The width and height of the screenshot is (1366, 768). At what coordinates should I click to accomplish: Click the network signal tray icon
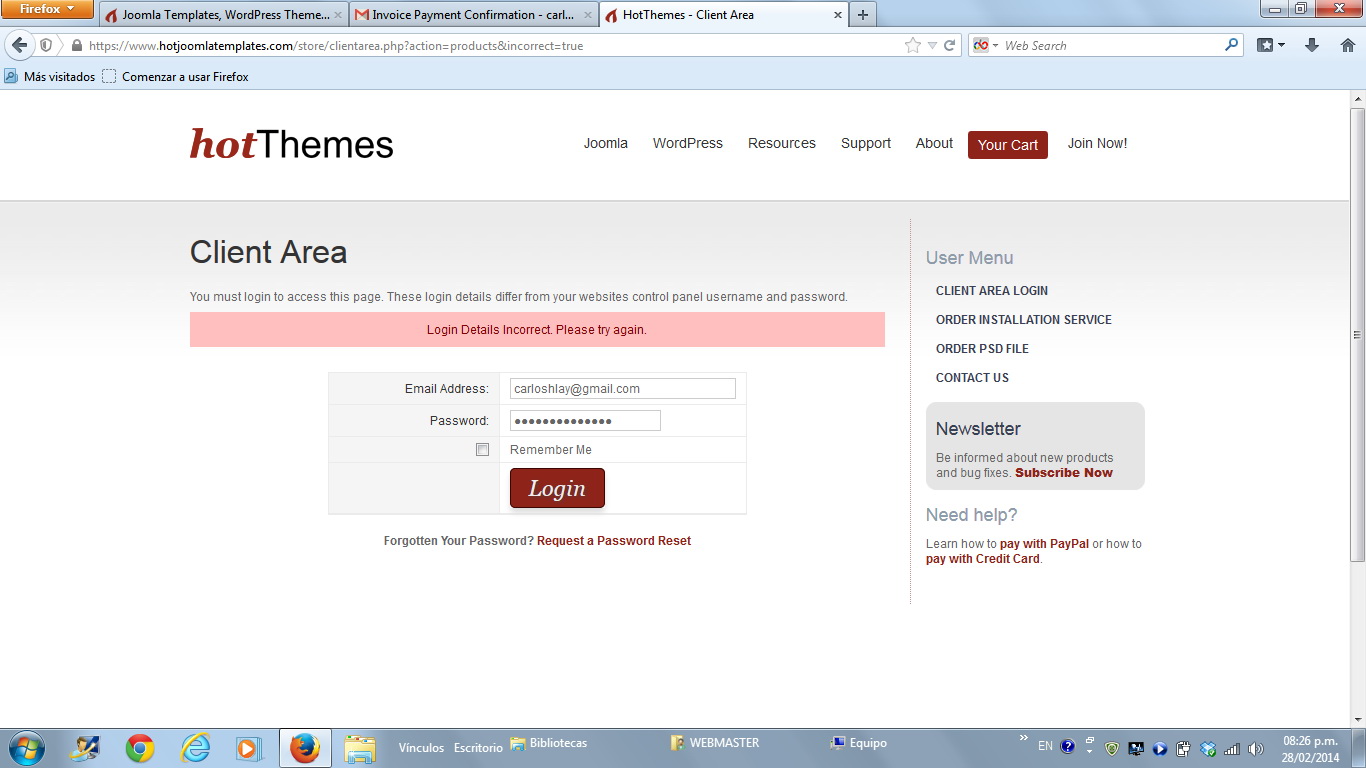[1232, 748]
